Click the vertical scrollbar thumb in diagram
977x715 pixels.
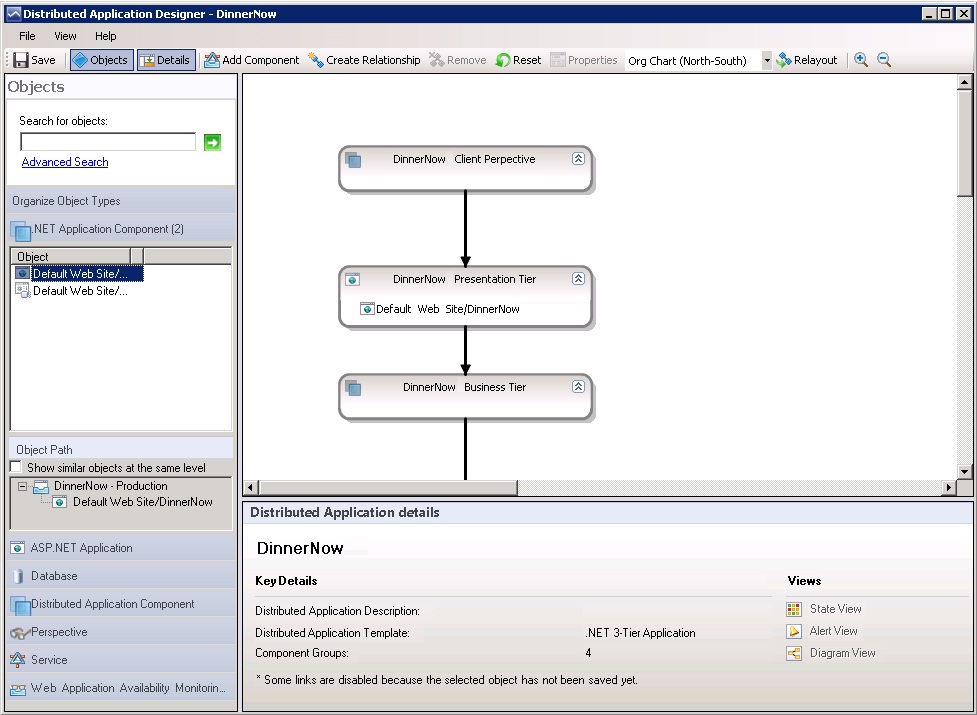964,143
